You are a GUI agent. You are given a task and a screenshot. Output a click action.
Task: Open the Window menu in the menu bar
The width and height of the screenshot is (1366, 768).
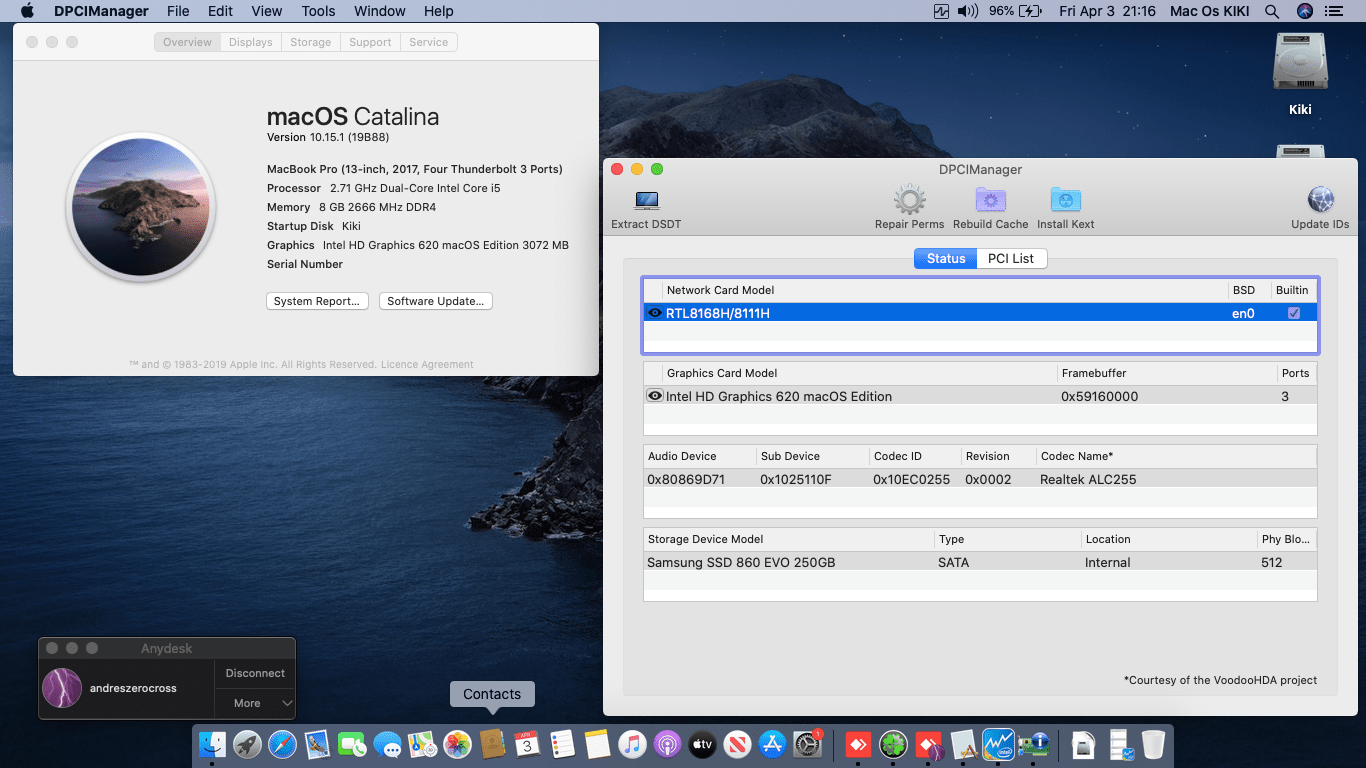tap(379, 11)
